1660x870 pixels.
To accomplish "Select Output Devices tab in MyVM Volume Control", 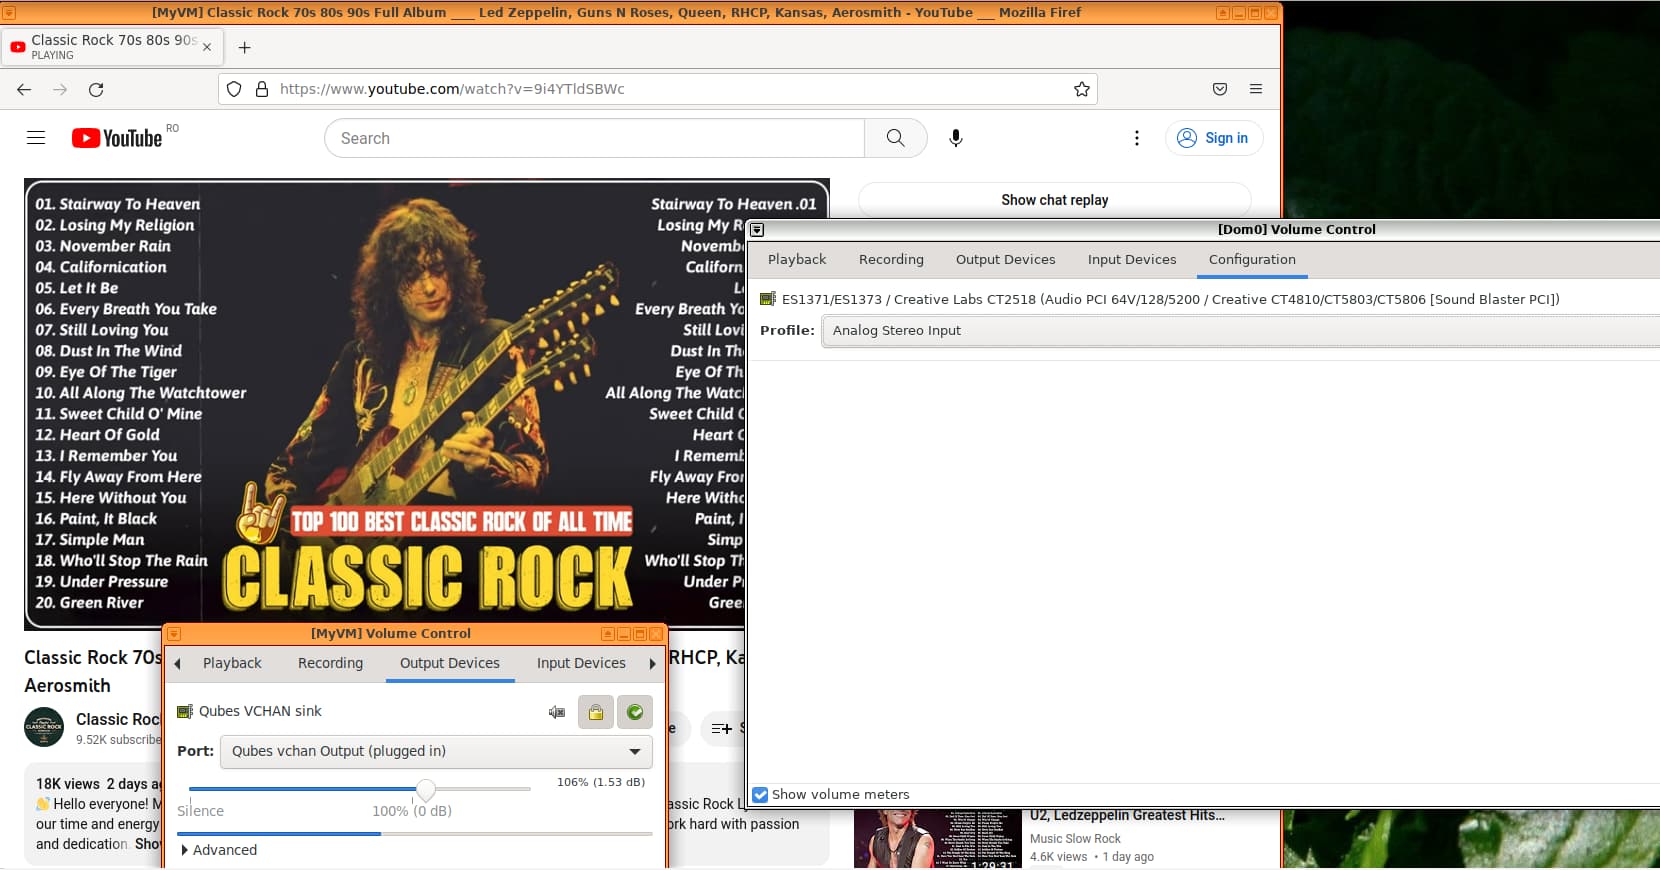I will (450, 663).
